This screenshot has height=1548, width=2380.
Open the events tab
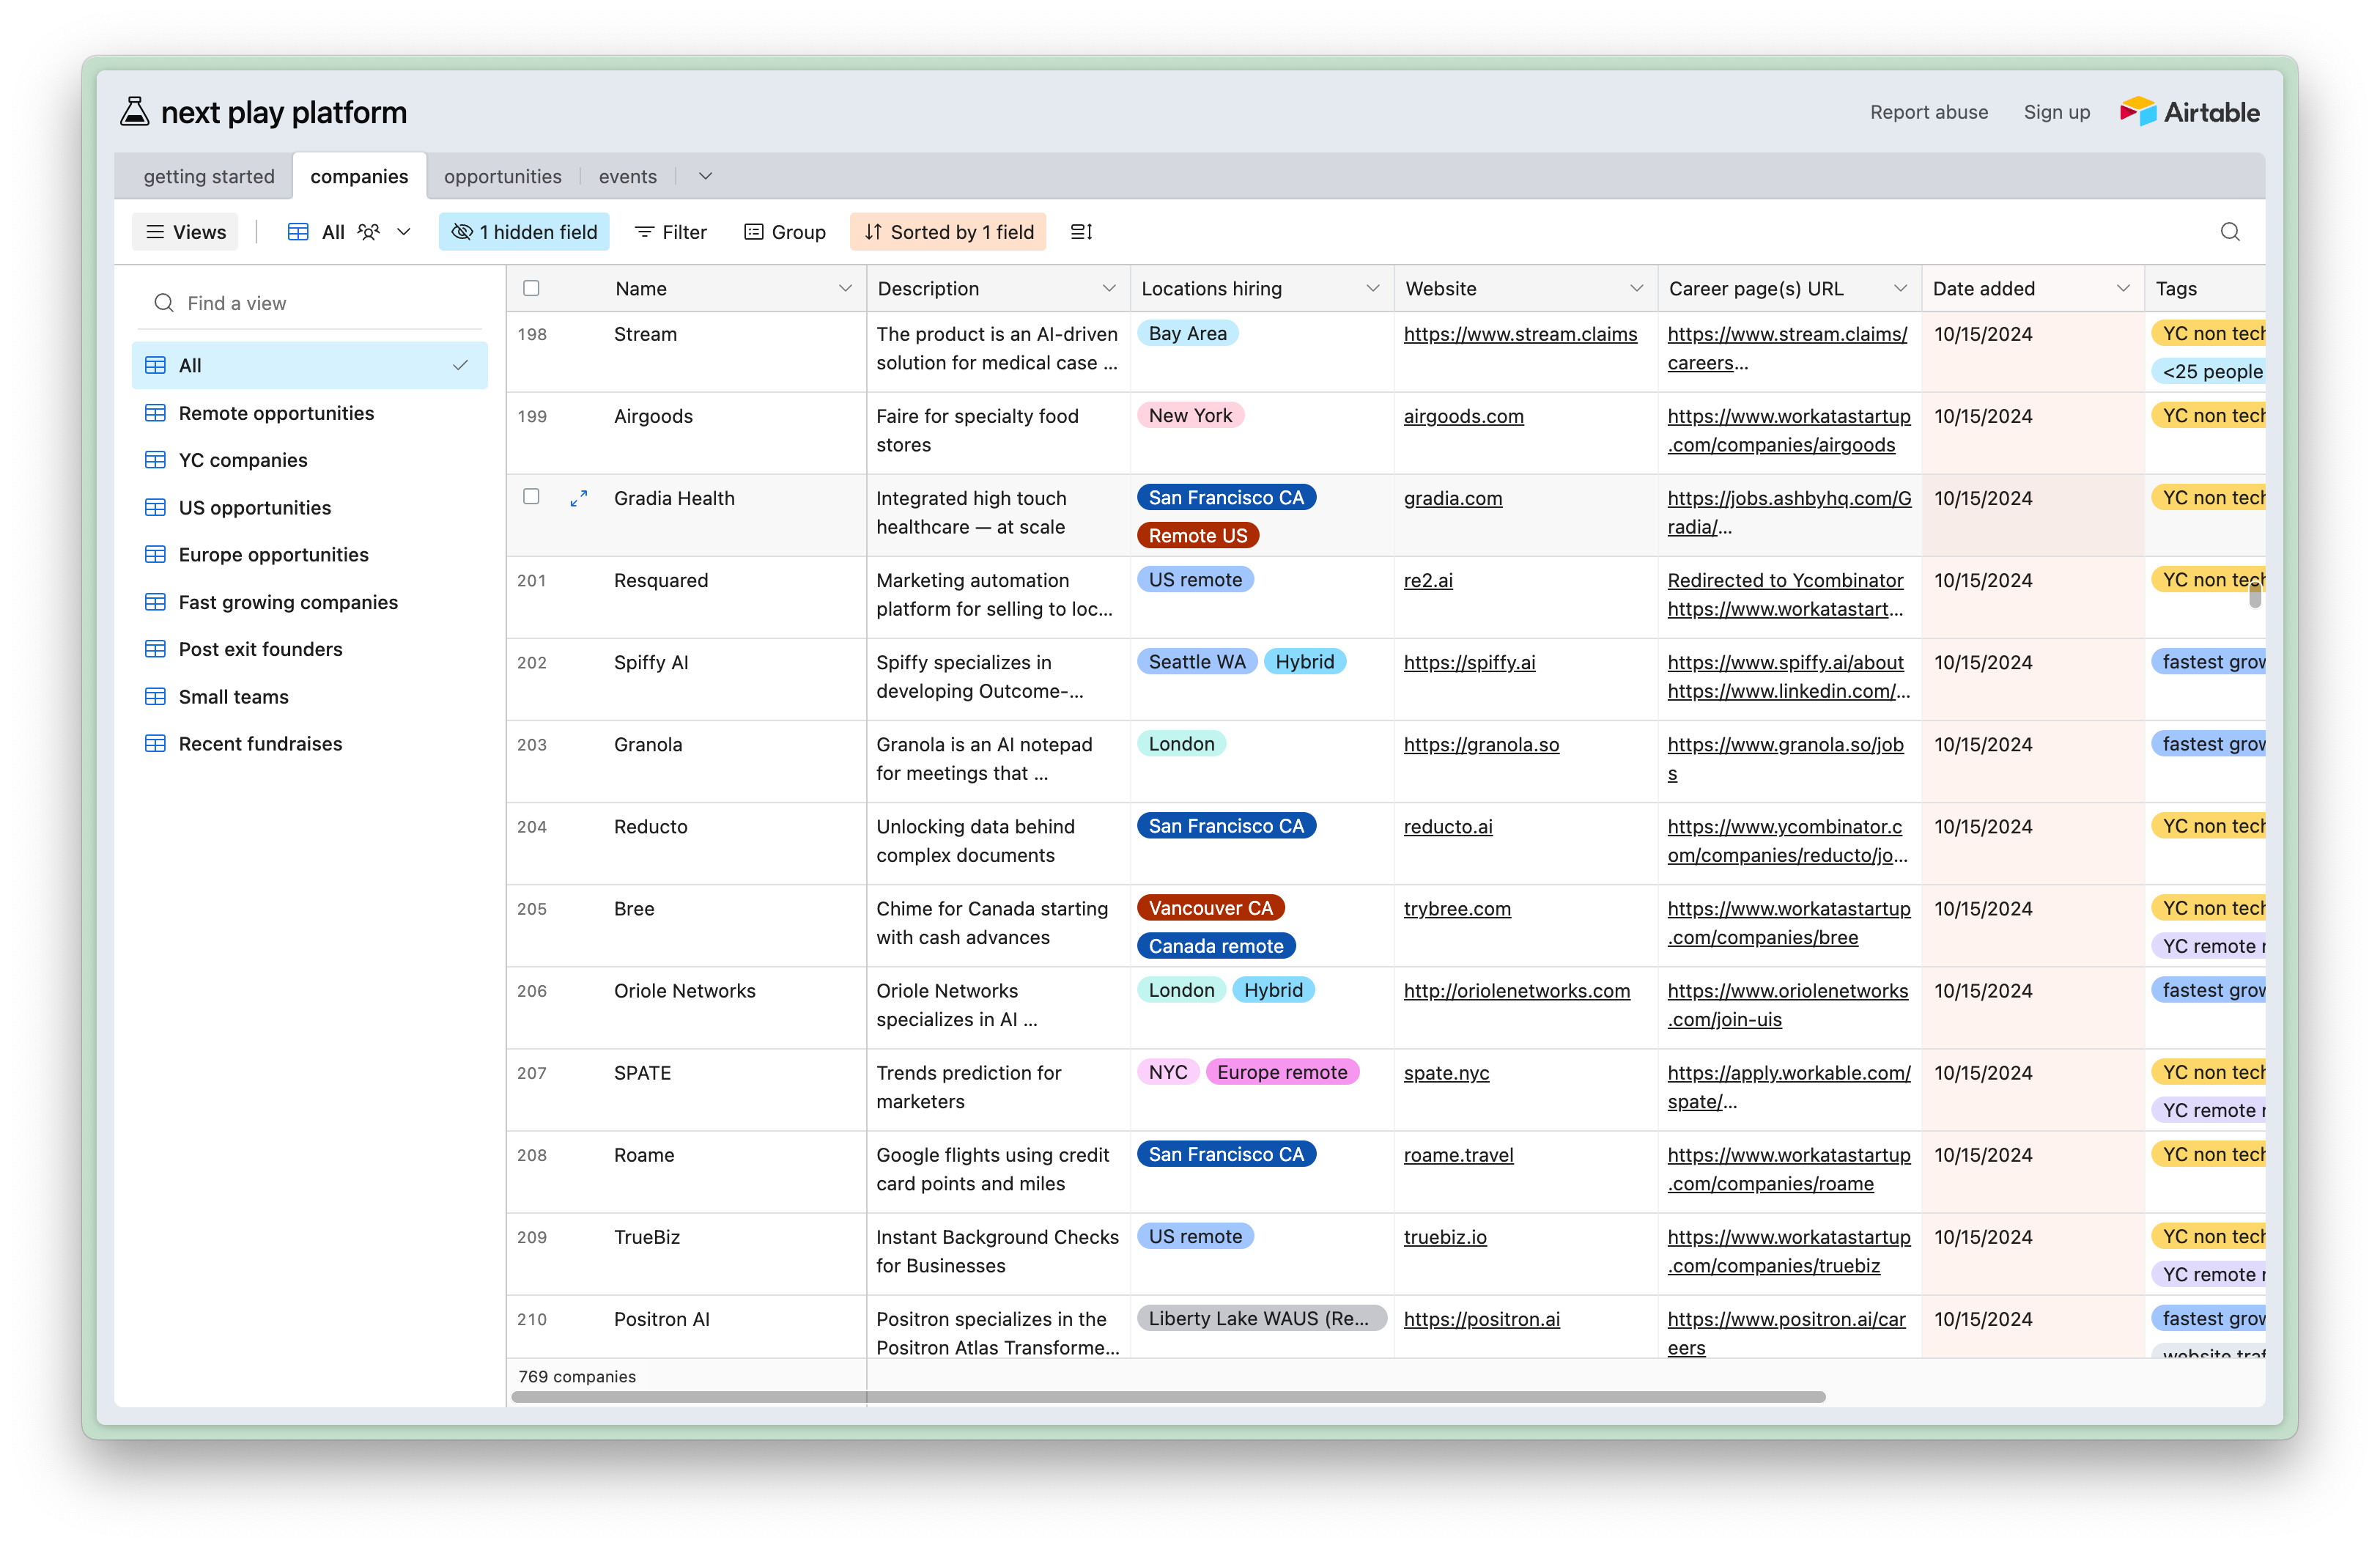pos(628,176)
